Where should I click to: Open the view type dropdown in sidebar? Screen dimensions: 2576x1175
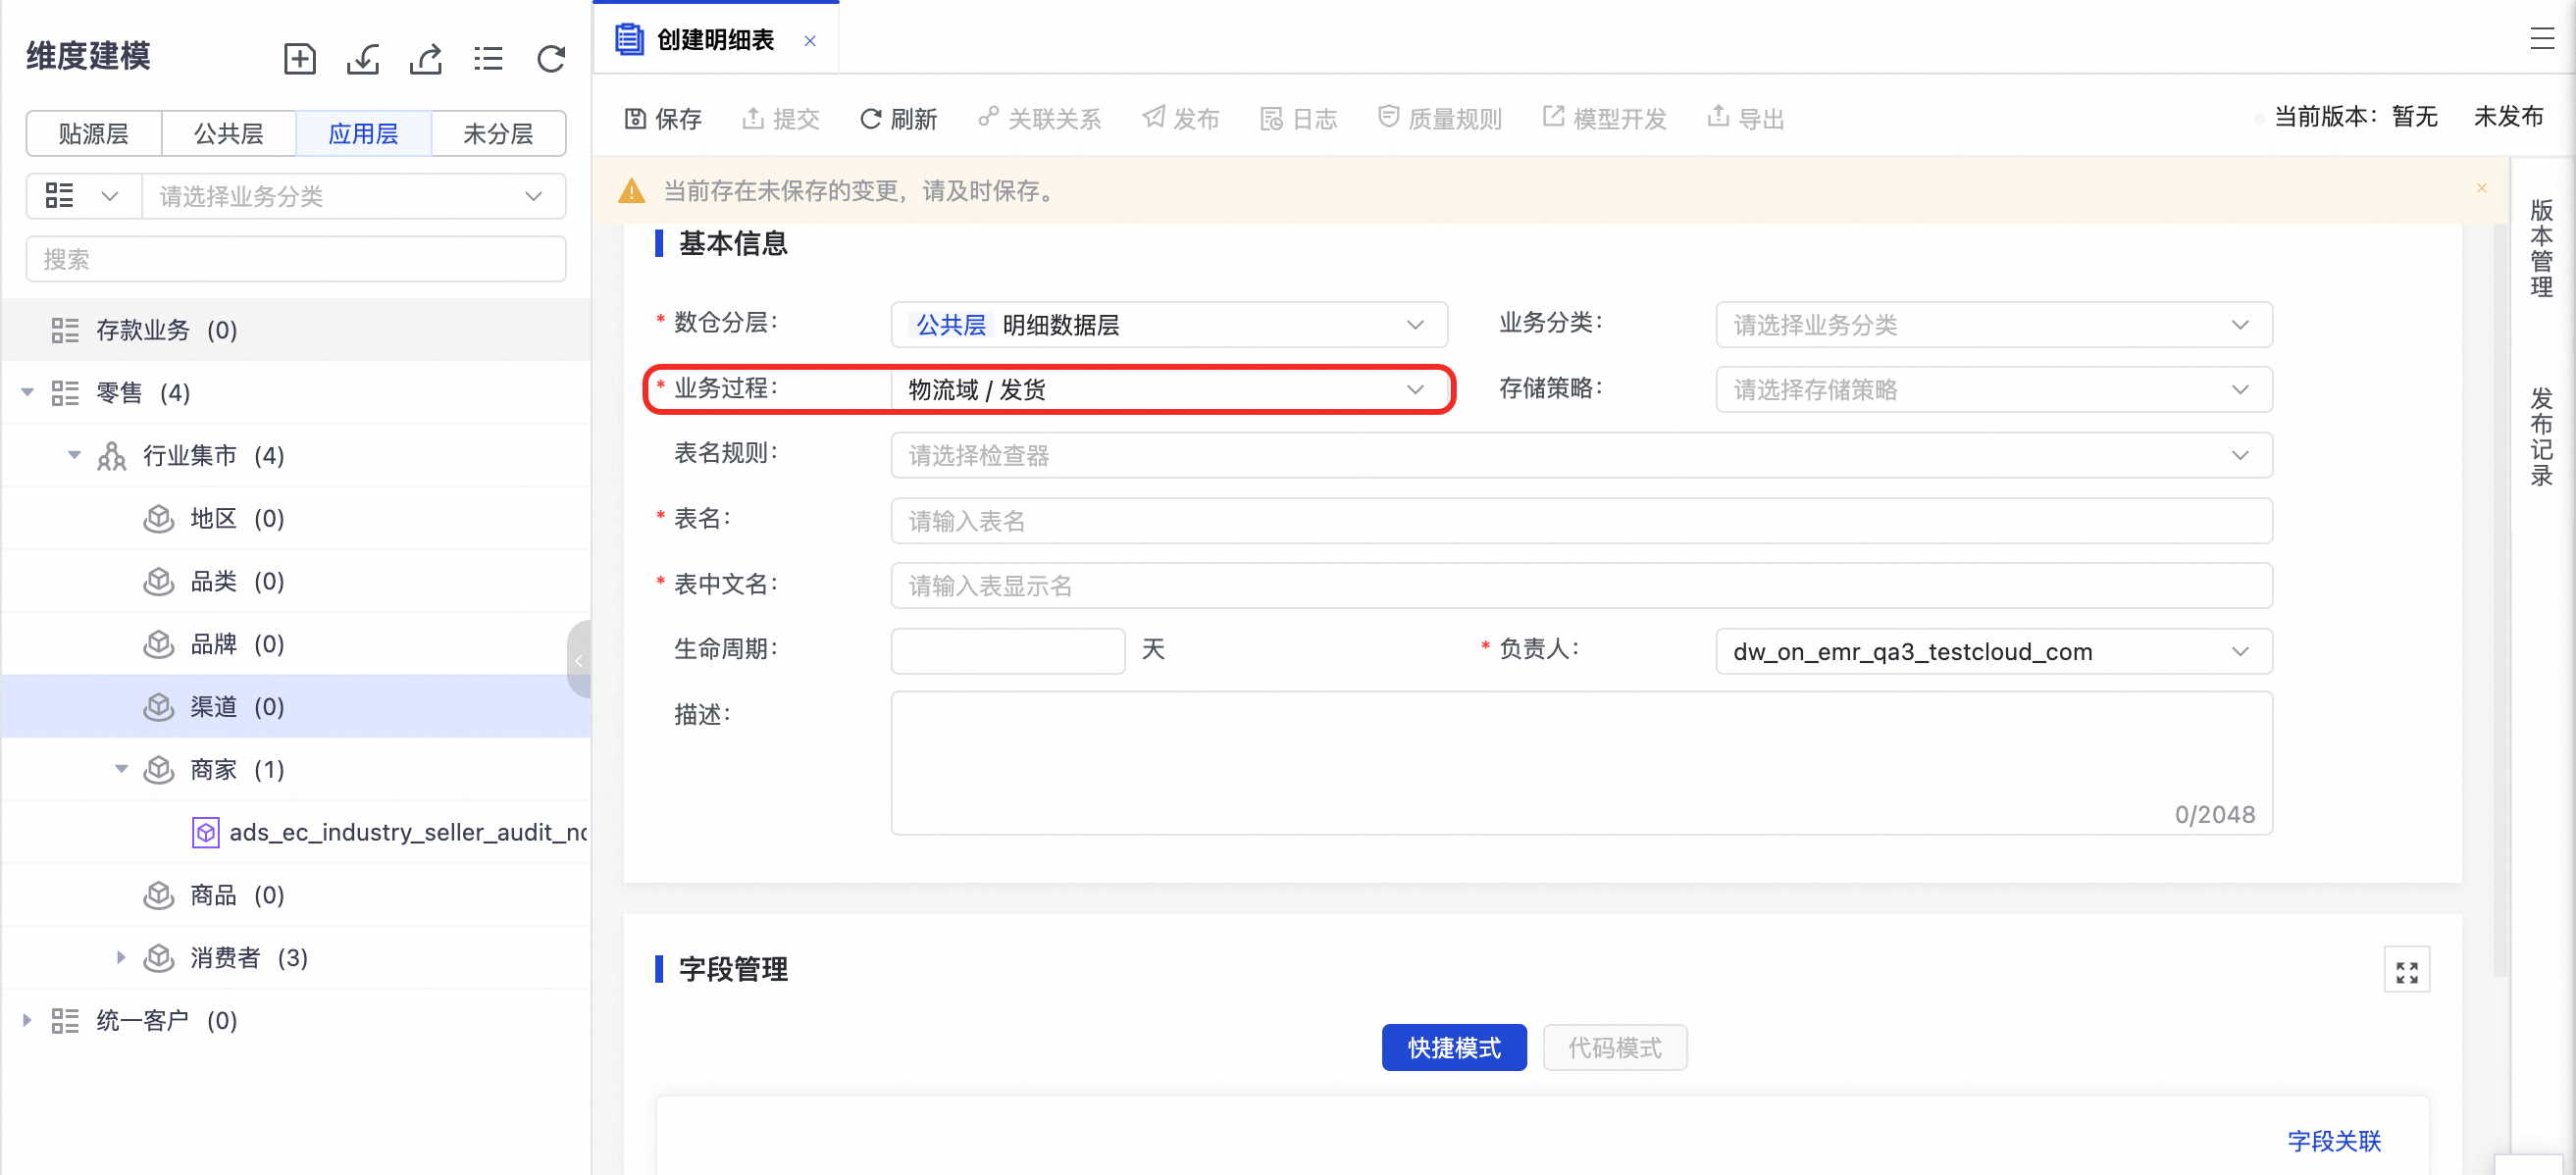[x=84, y=196]
